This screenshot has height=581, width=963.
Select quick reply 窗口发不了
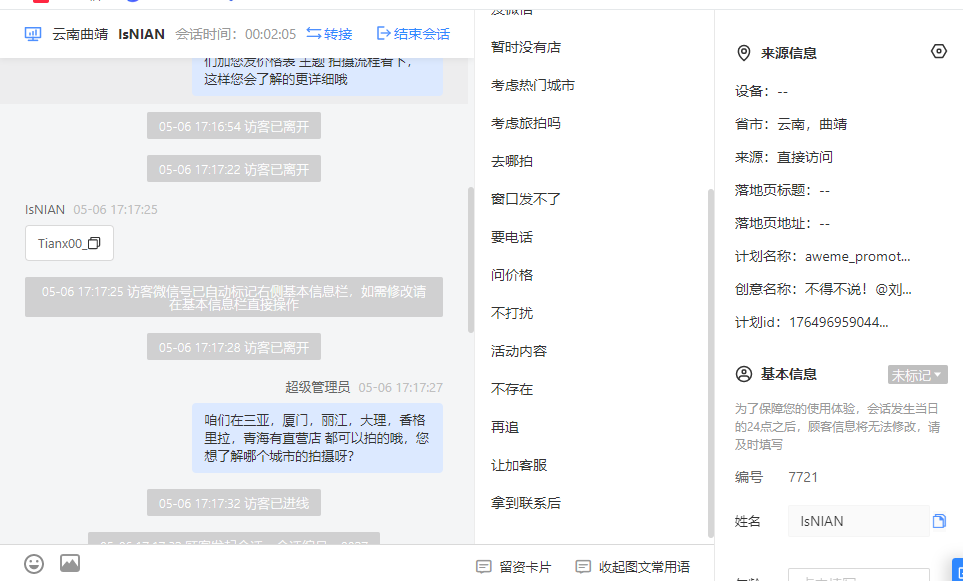[x=526, y=200]
